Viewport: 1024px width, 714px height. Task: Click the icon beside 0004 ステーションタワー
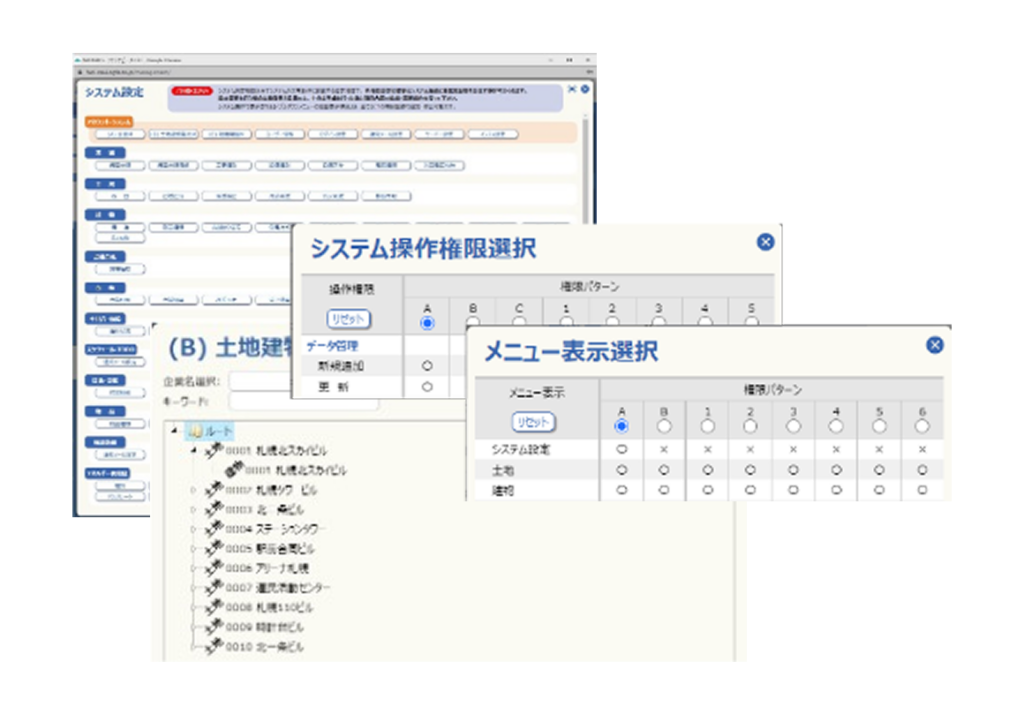pos(214,528)
